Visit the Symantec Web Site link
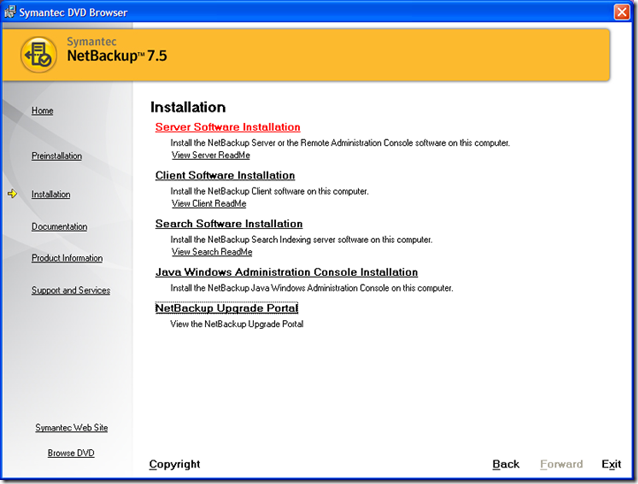This screenshot has height=484, width=638. tap(72, 427)
